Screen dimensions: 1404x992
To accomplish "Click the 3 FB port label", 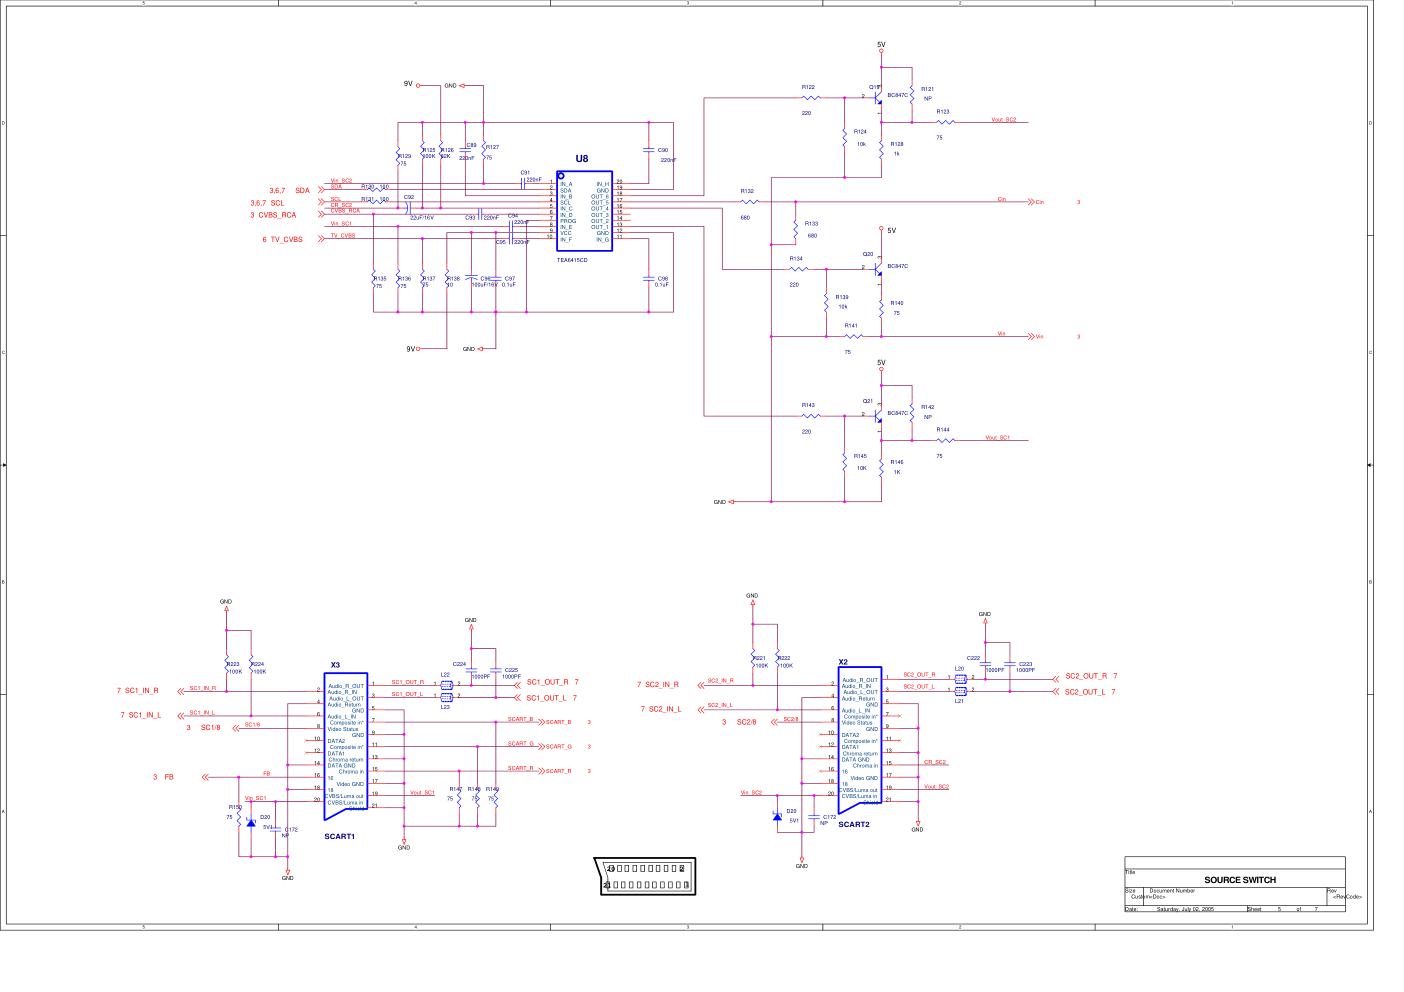I will pos(163,777).
